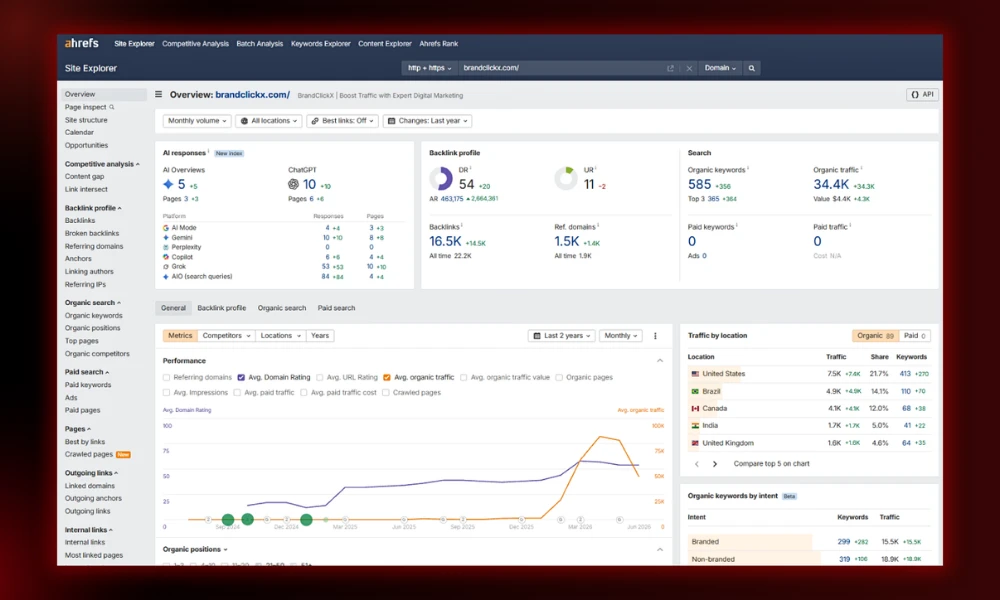Image resolution: width=1000 pixels, height=600 pixels.
Task: Switch to the Paid search tab
Action: (336, 308)
